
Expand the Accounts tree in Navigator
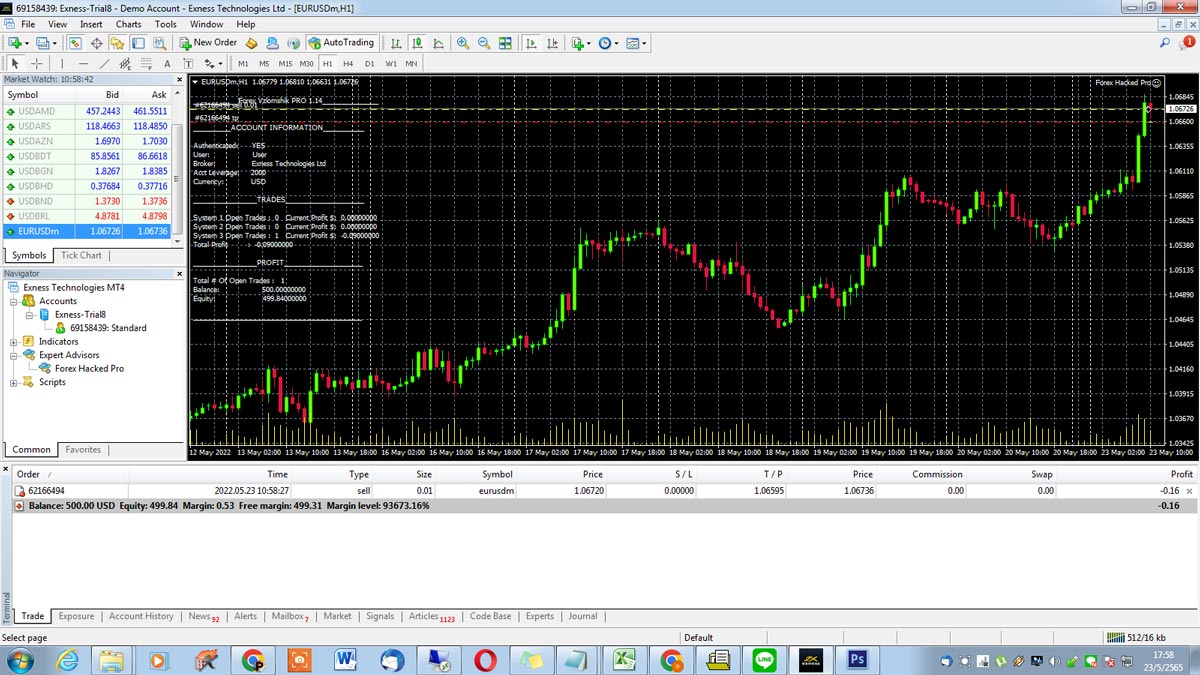tap(14, 300)
